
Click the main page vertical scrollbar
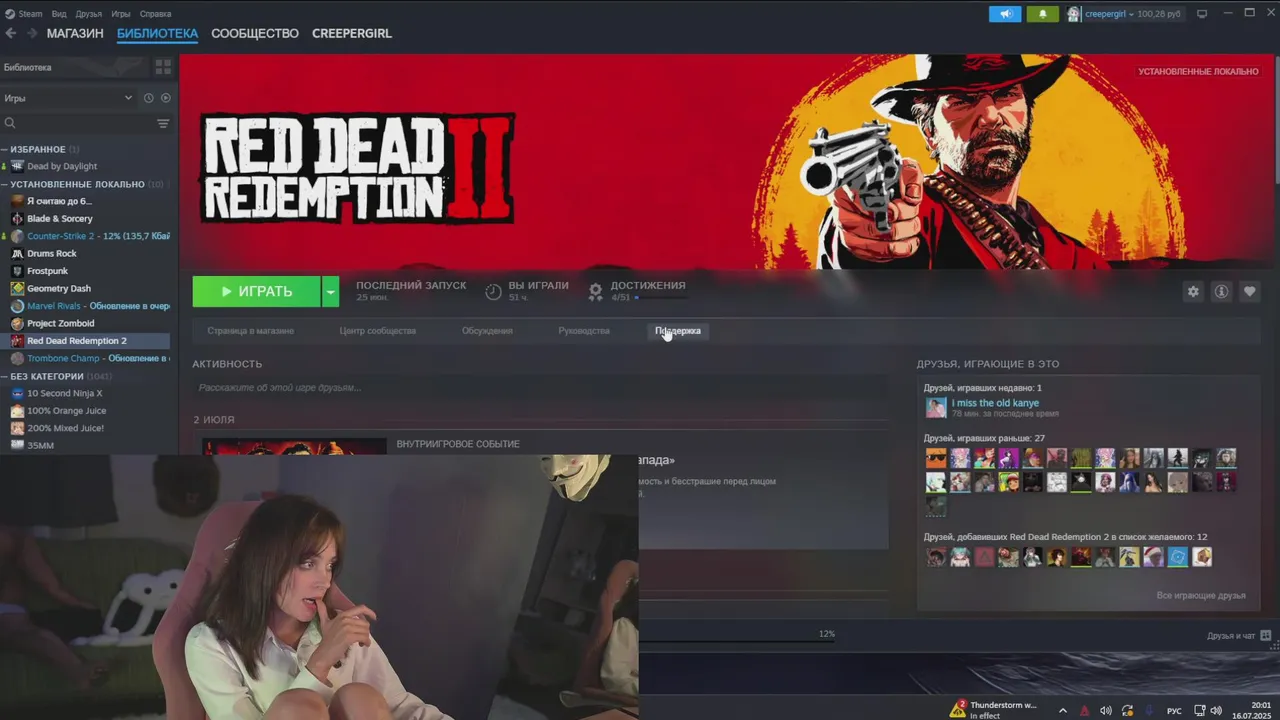(1276, 118)
